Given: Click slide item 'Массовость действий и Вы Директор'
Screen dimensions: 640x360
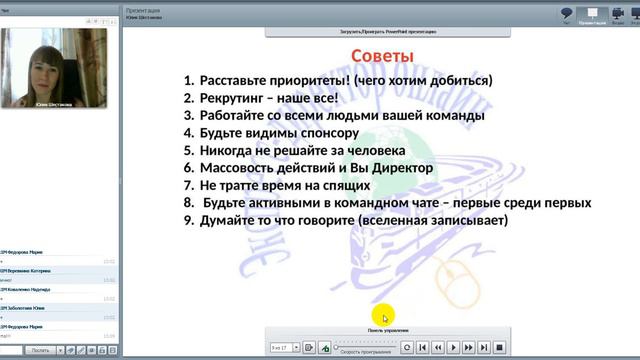Looking at the screenshot, I should click(316, 168).
